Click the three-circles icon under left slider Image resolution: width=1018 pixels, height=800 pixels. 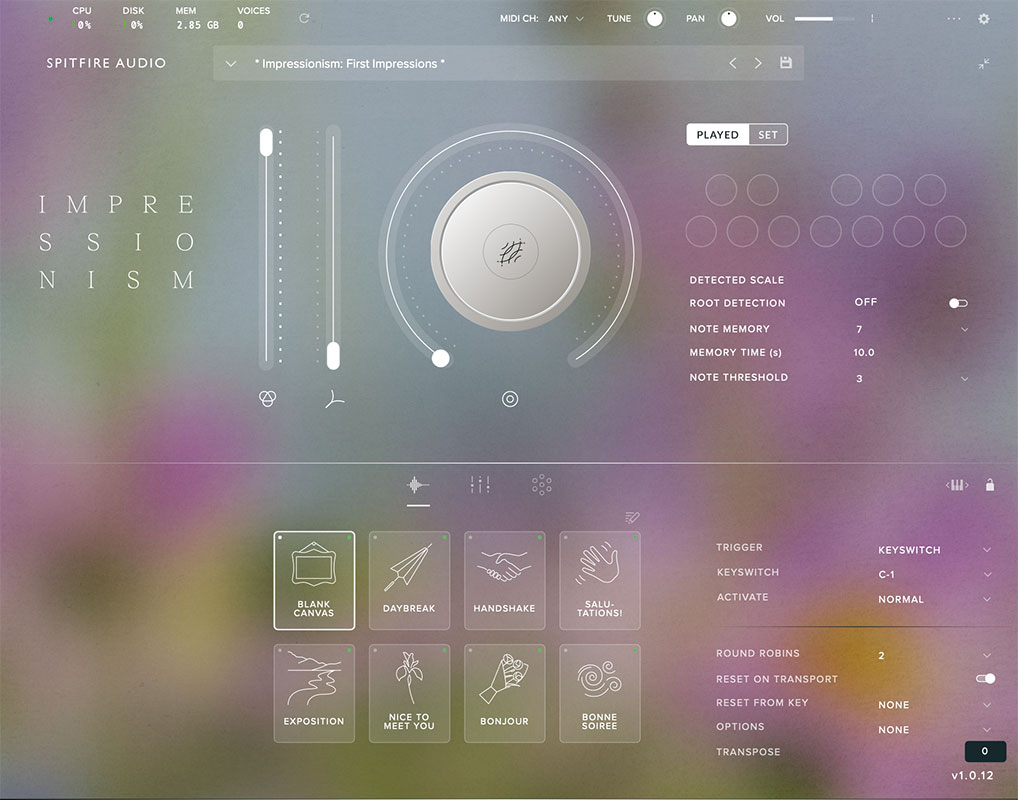click(x=267, y=398)
